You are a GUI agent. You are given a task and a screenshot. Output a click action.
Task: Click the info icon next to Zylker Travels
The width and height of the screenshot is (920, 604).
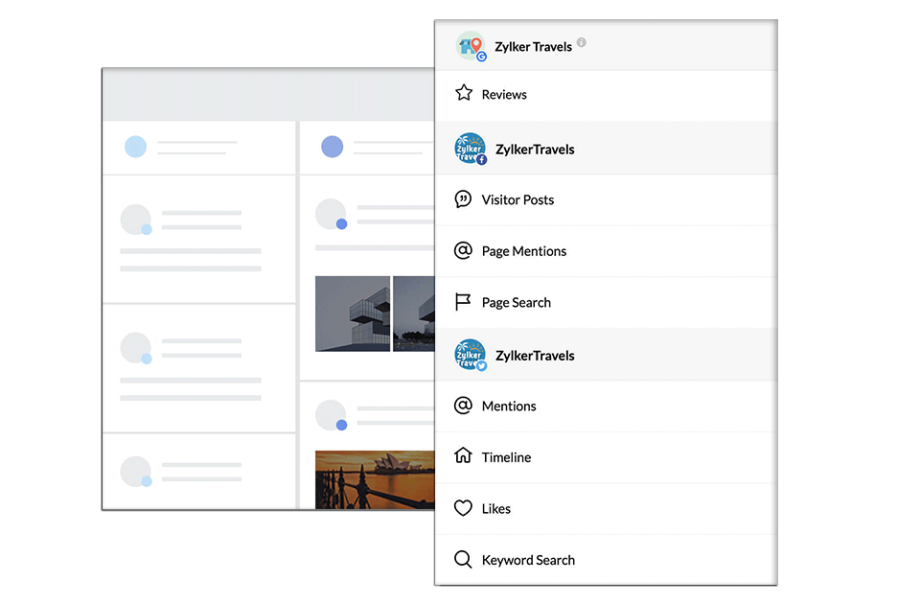point(581,42)
